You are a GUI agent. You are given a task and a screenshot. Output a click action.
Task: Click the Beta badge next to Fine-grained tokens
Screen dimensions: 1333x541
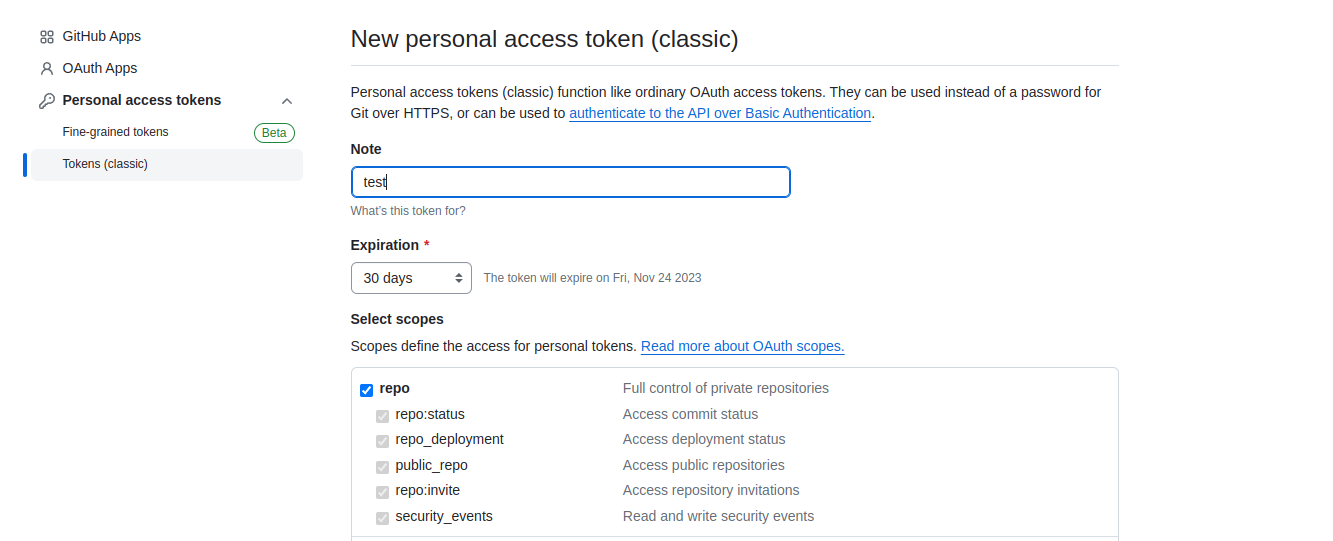(x=274, y=133)
